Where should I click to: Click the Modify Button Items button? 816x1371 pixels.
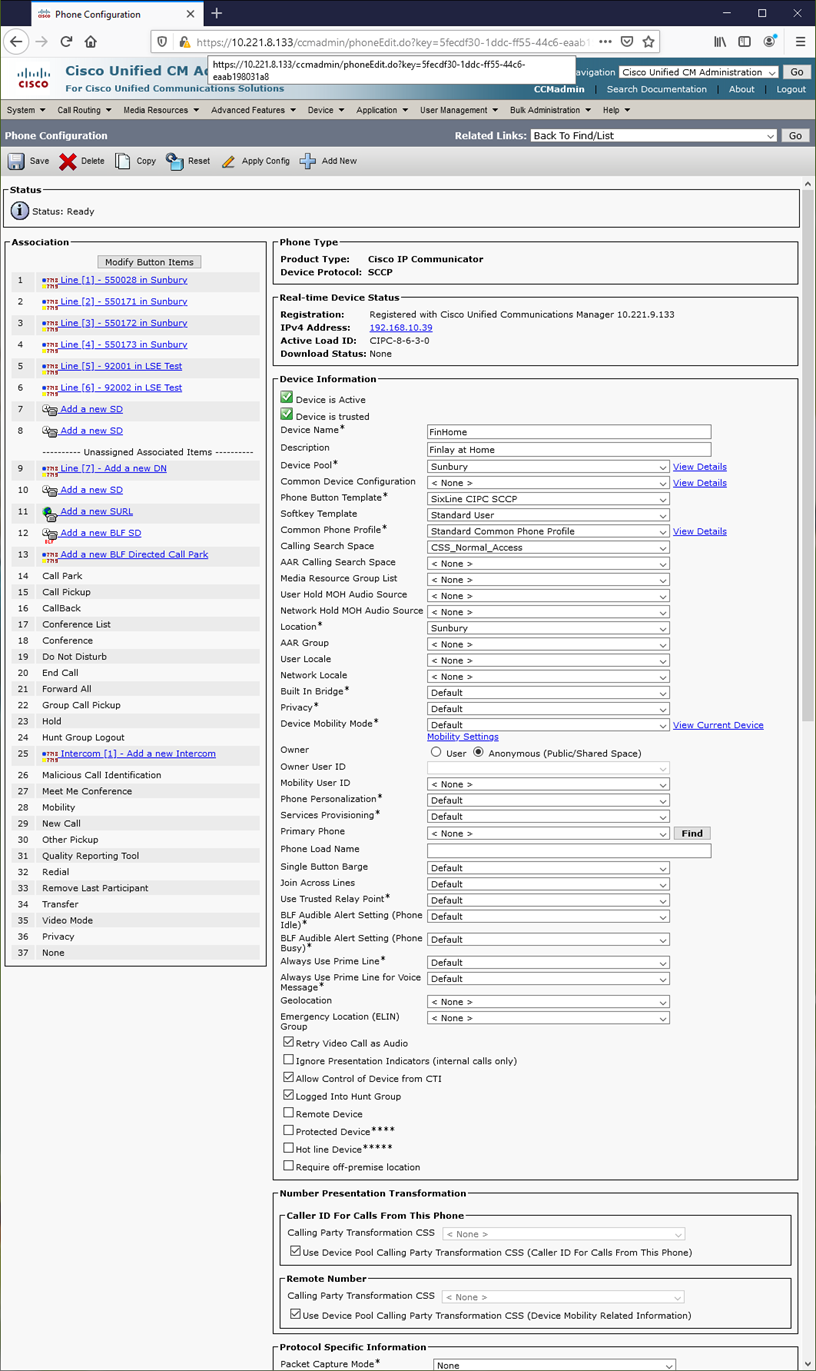pyautogui.click(x=150, y=262)
